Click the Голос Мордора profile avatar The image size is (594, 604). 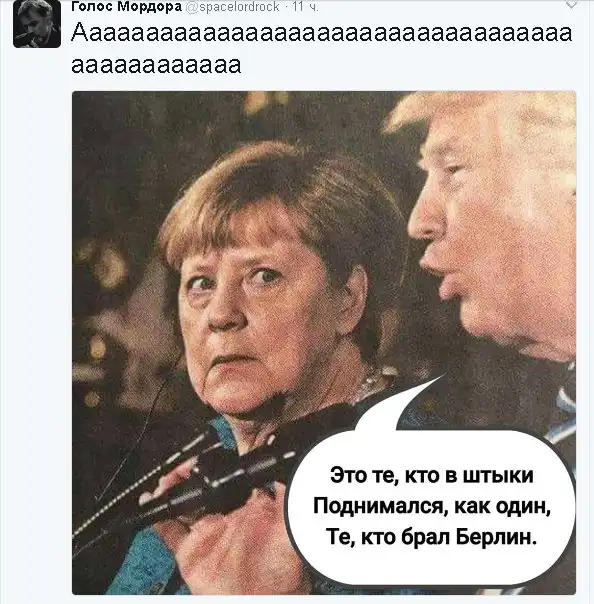pos(37,24)
